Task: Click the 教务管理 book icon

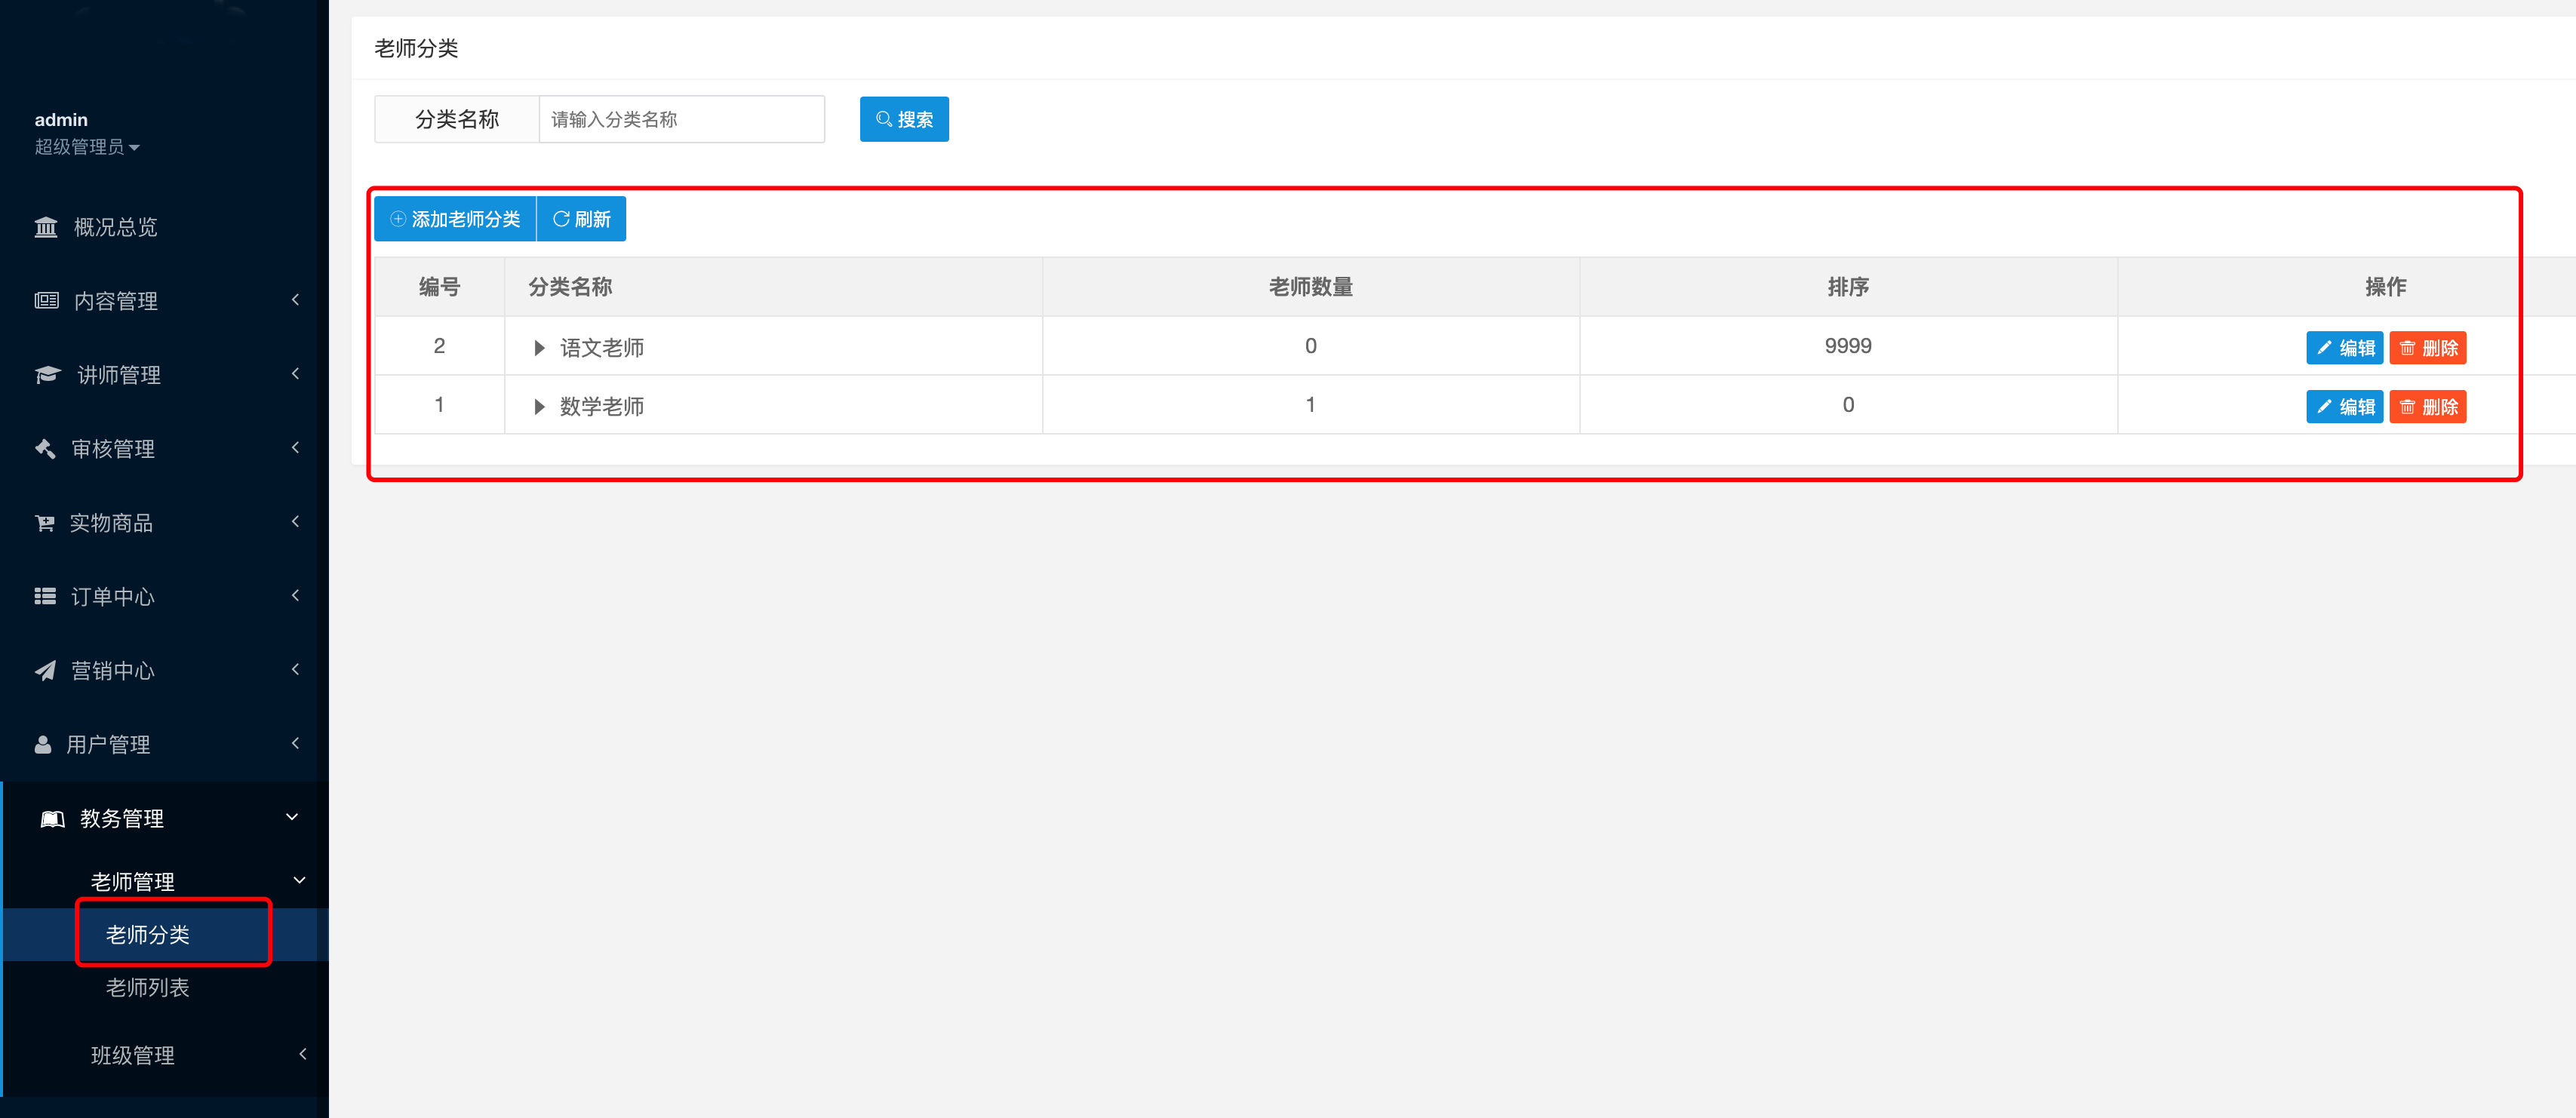Action: 52,819
